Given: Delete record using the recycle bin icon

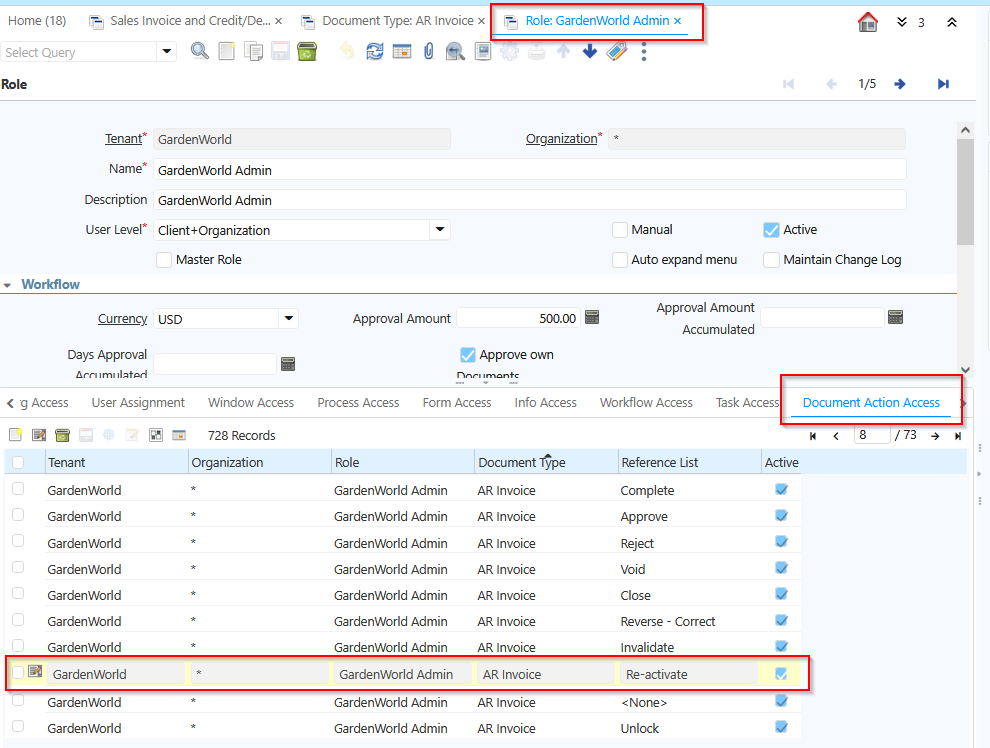Looking at the screenshot, I should (x=307, y=50).
